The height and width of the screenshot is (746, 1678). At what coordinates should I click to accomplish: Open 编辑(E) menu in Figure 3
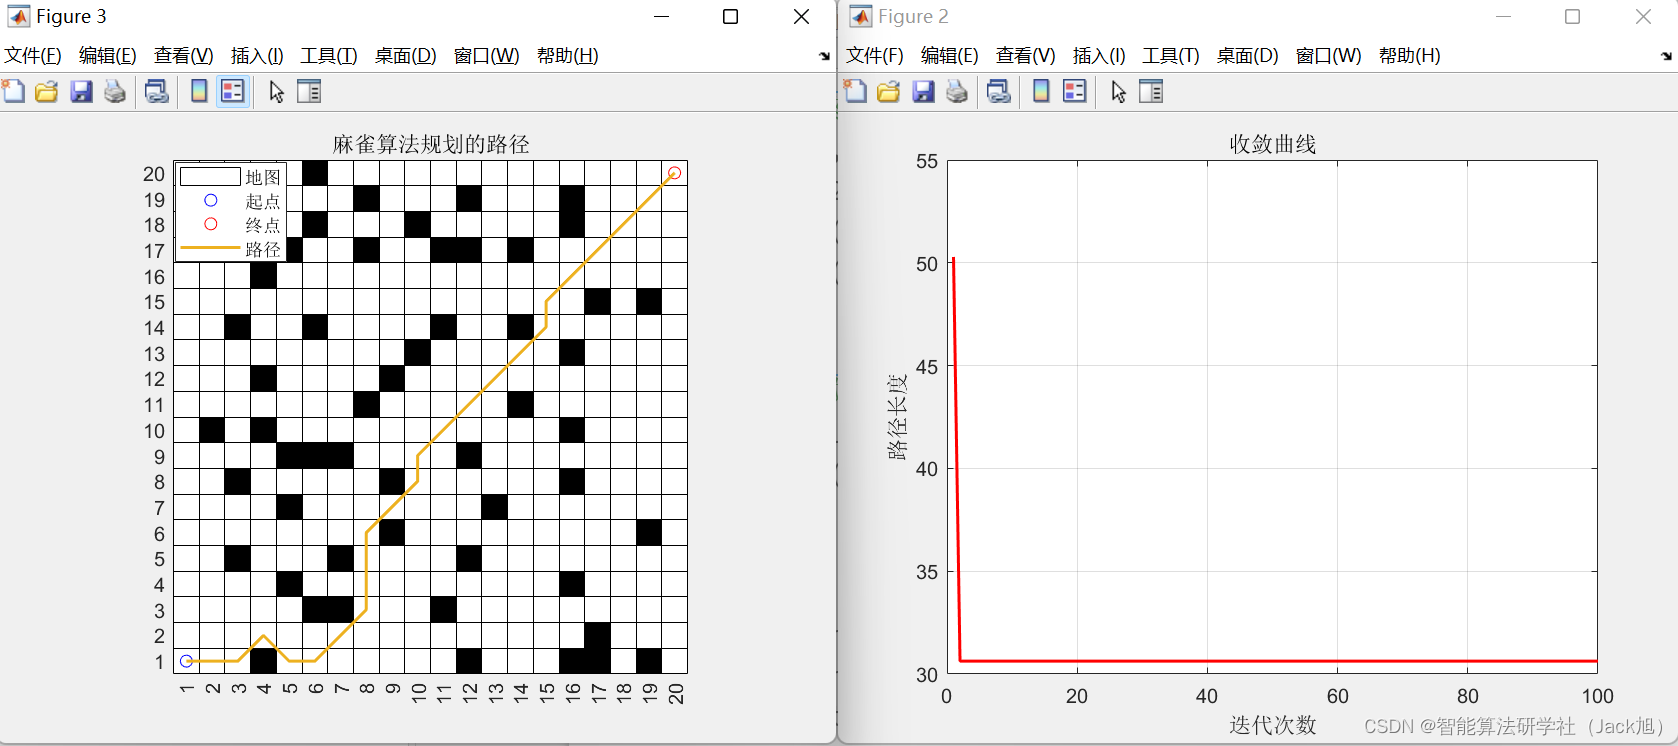[x=108, y=56]
